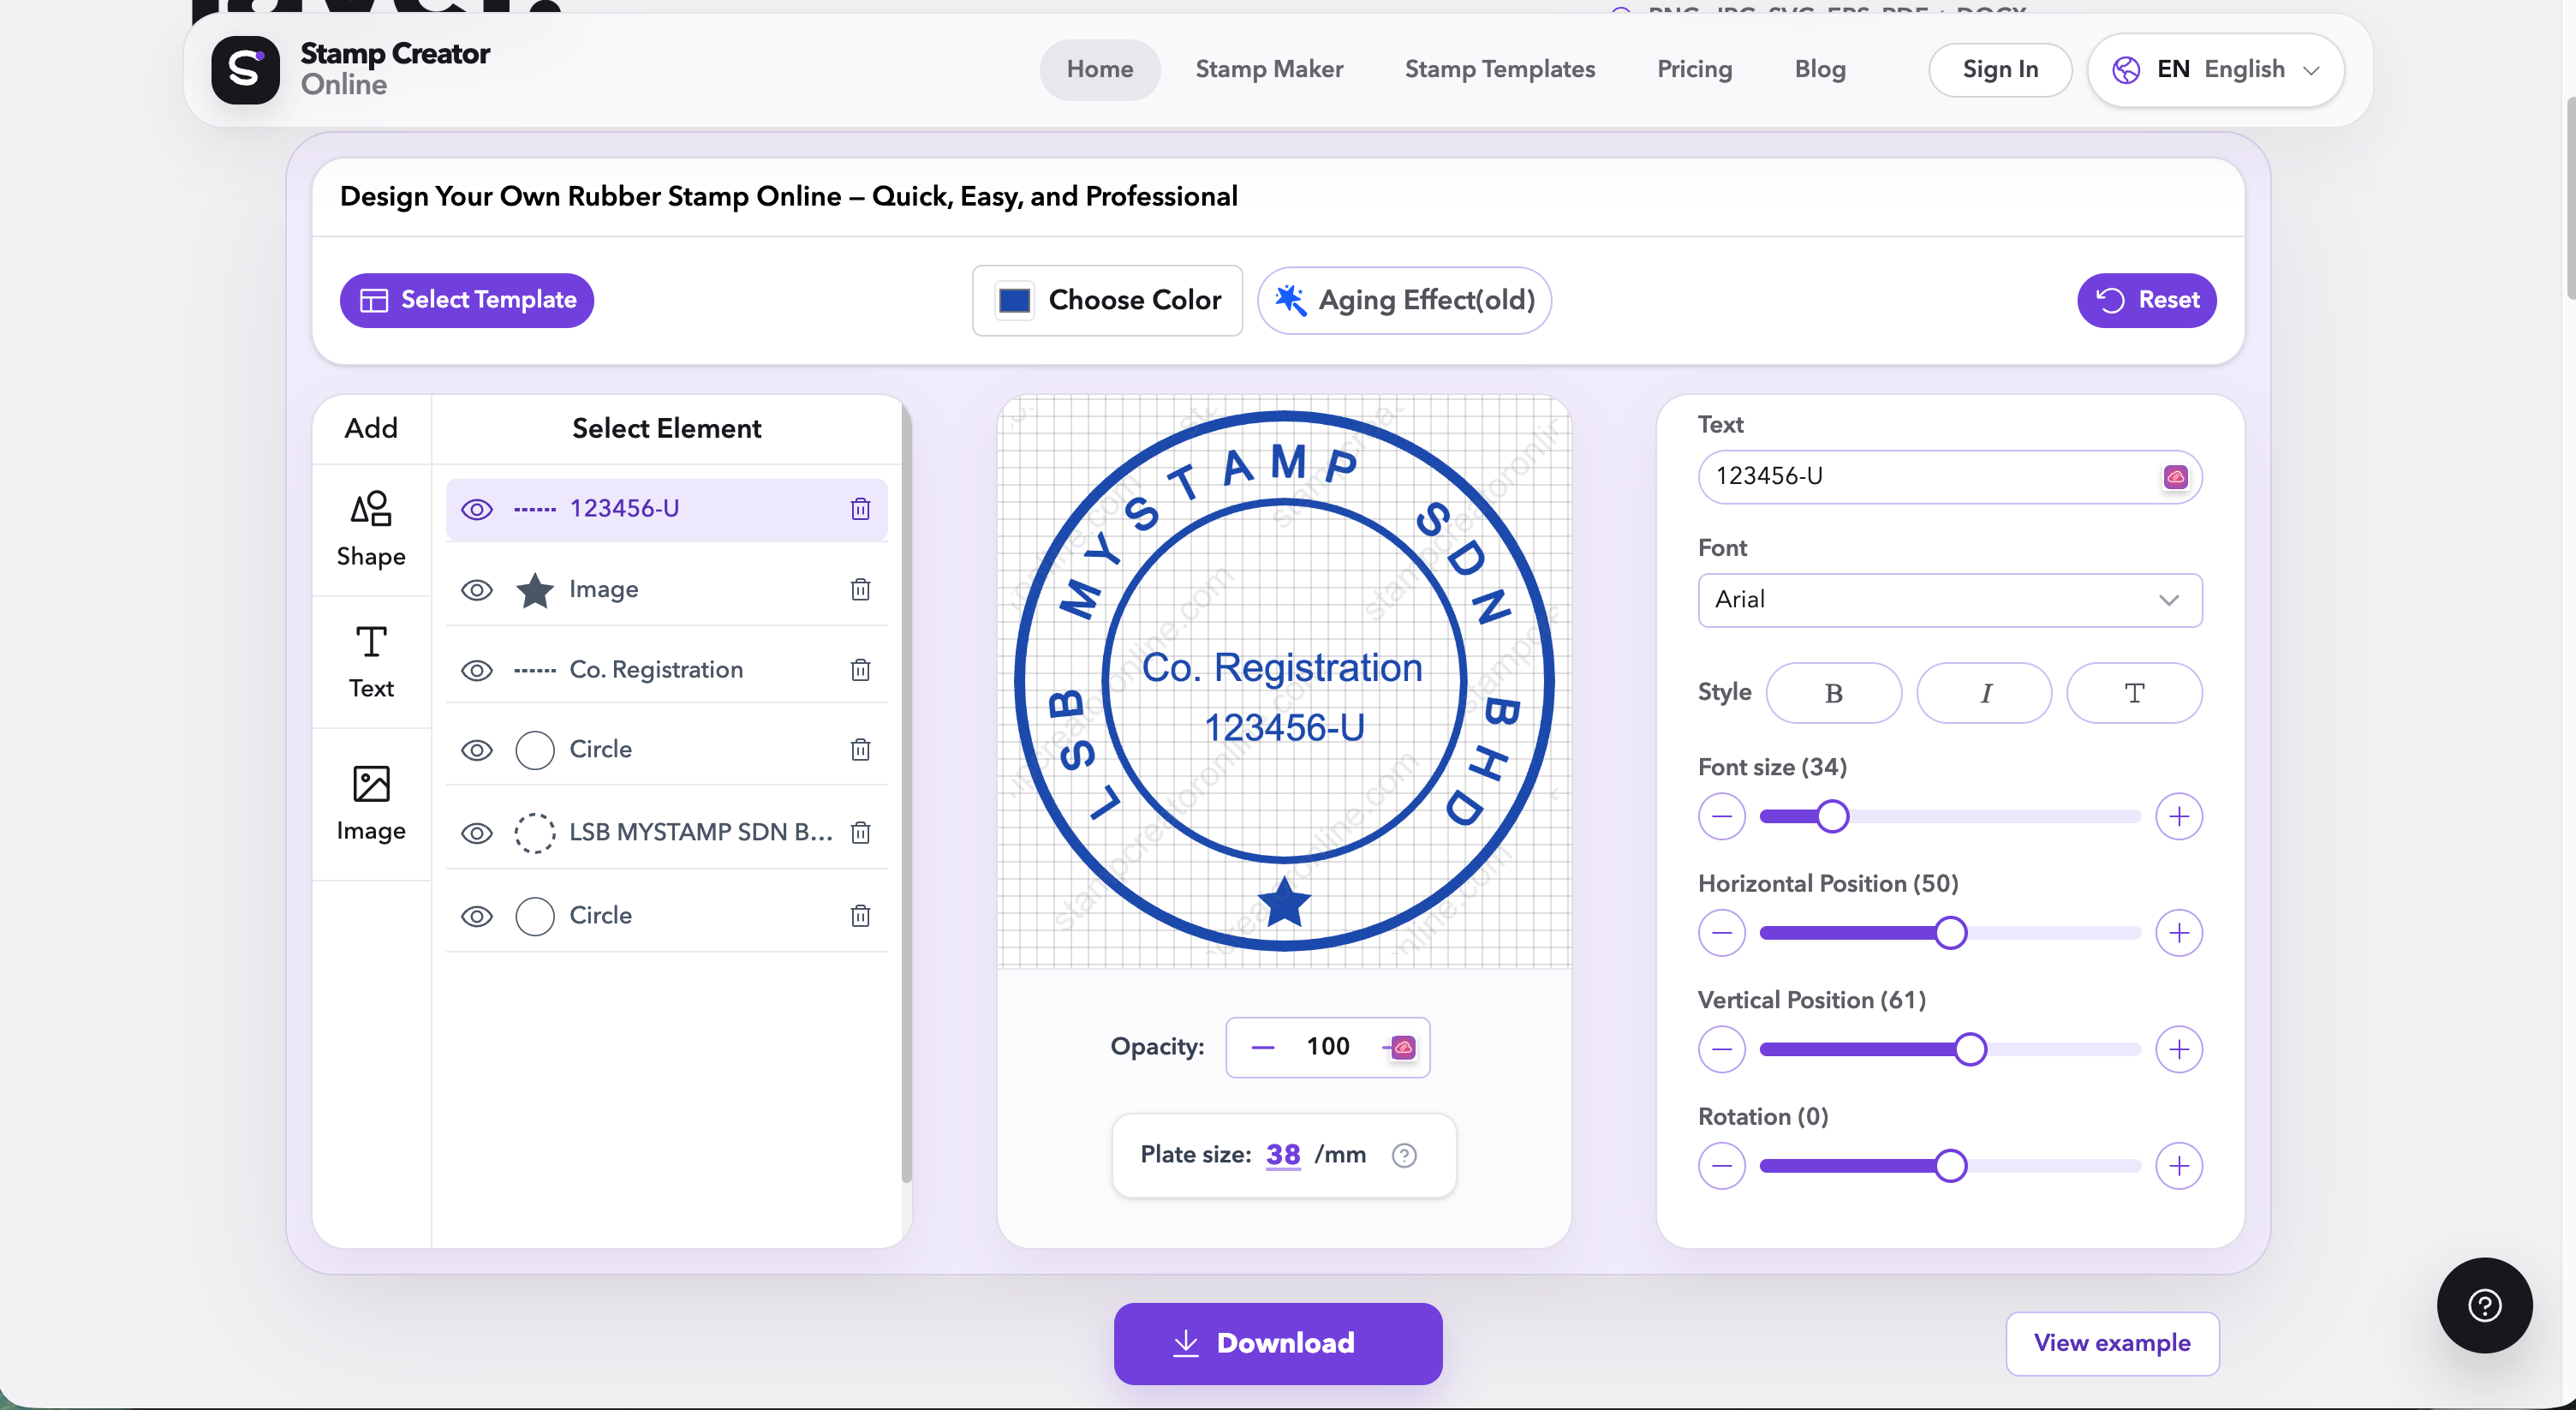Image resolution: width=2576 pixels, height=1410 pixels.
Task: Click the Text input field with 123456-U
Action: (x=1949, y=477)
